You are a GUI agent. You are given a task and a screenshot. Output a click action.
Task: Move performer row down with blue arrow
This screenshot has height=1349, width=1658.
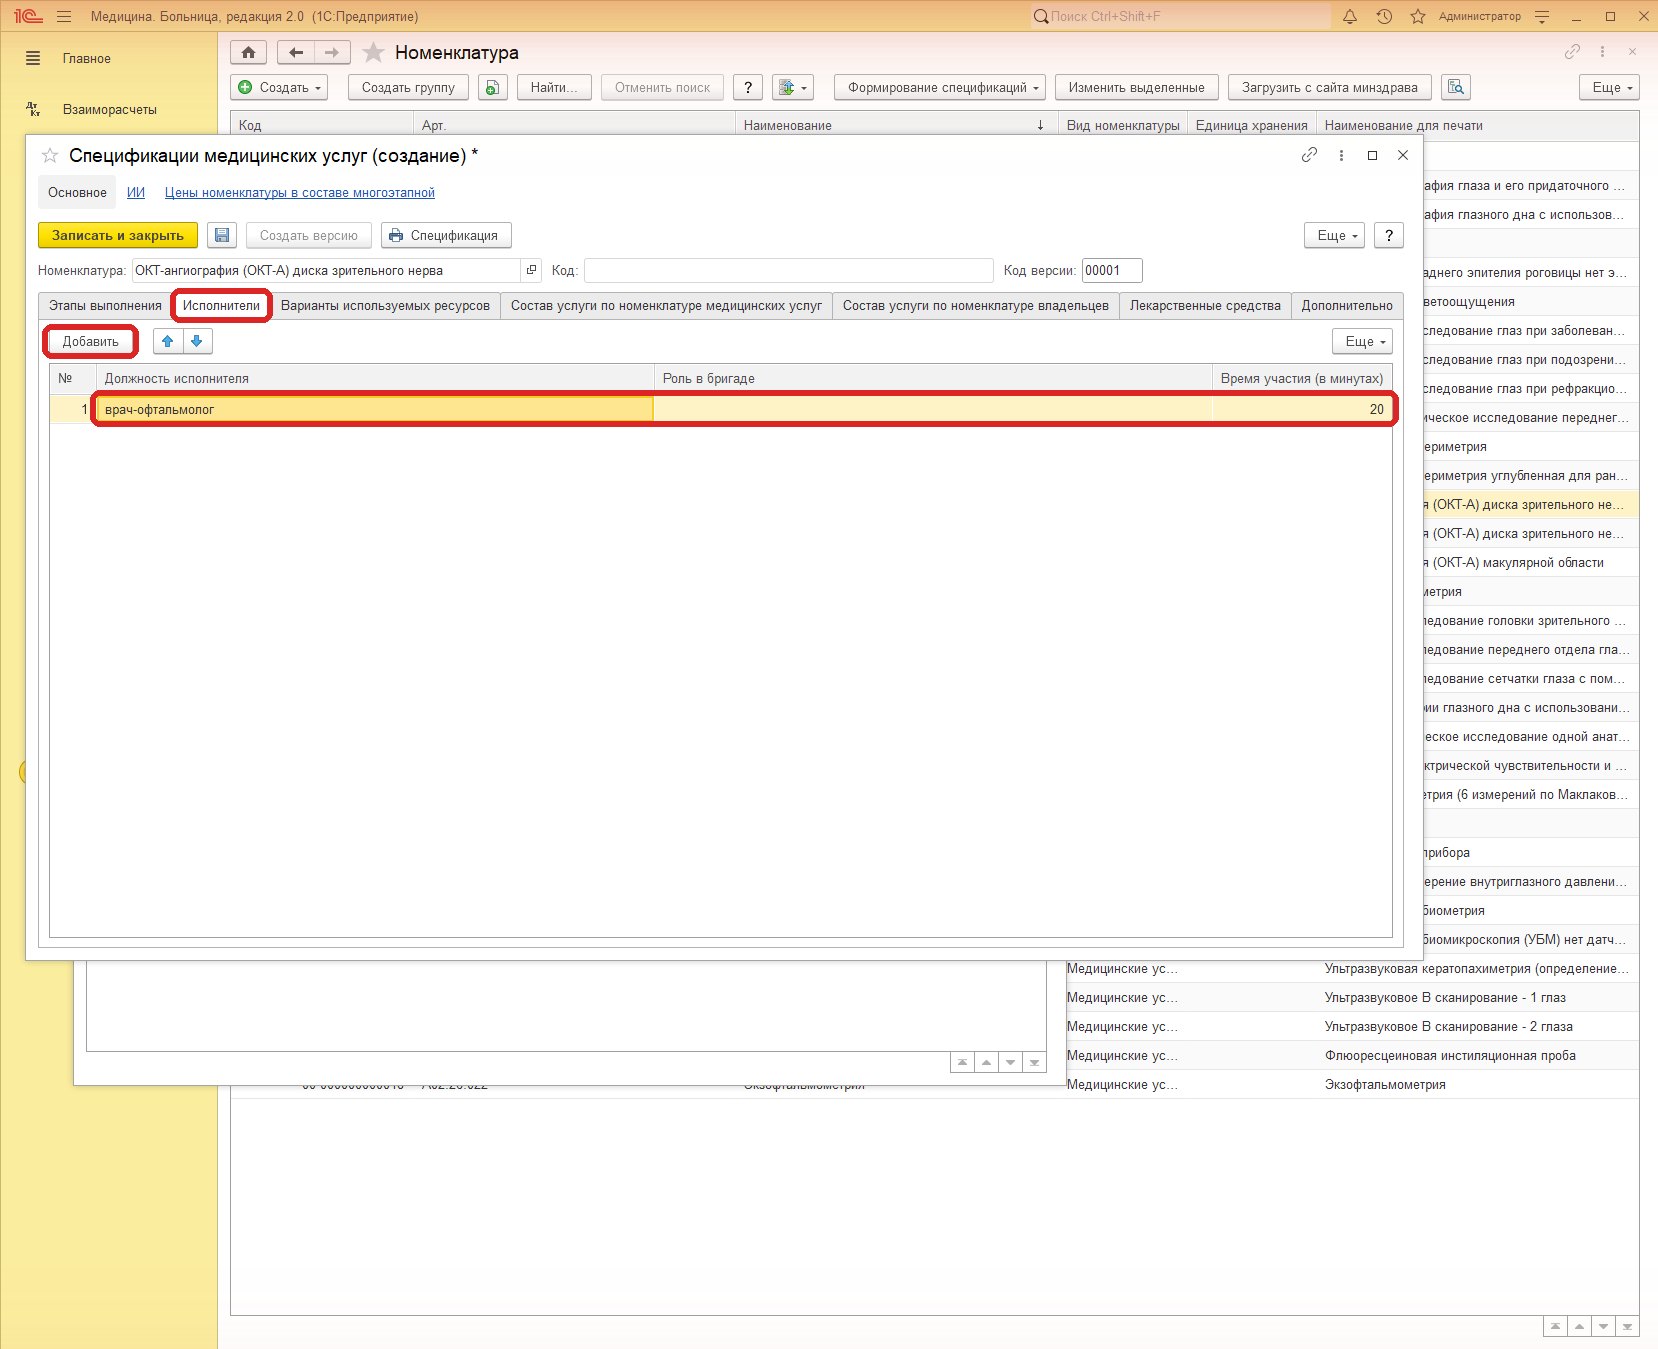coord(197,341)
